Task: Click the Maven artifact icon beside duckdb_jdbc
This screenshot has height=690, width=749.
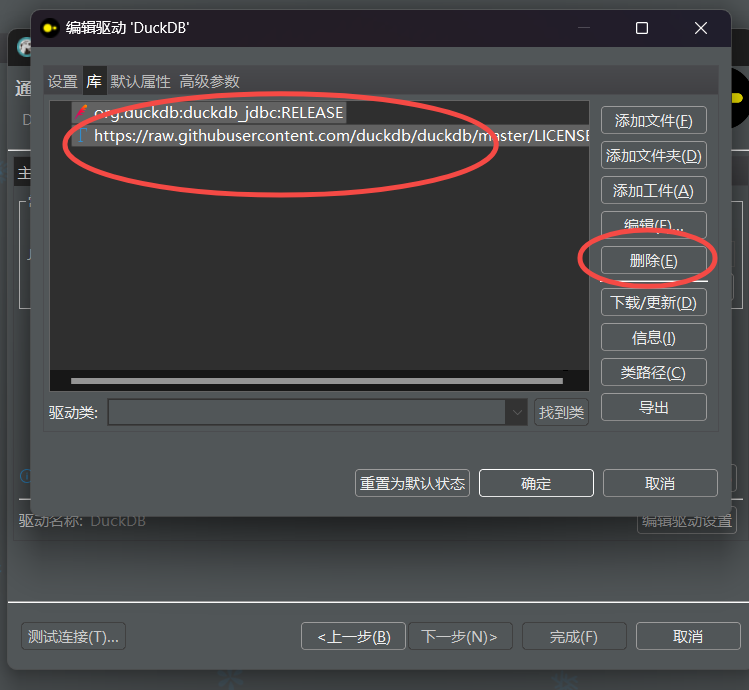Action: tap(82, 112)
